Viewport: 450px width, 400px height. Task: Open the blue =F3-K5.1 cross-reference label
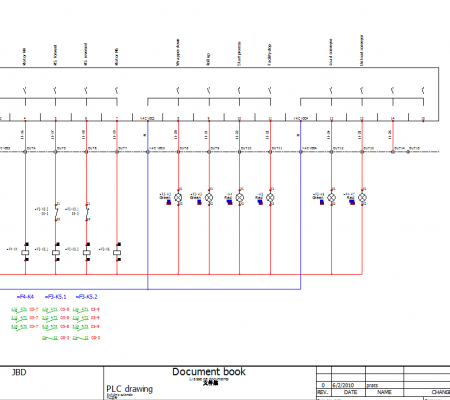click(56, 296)
